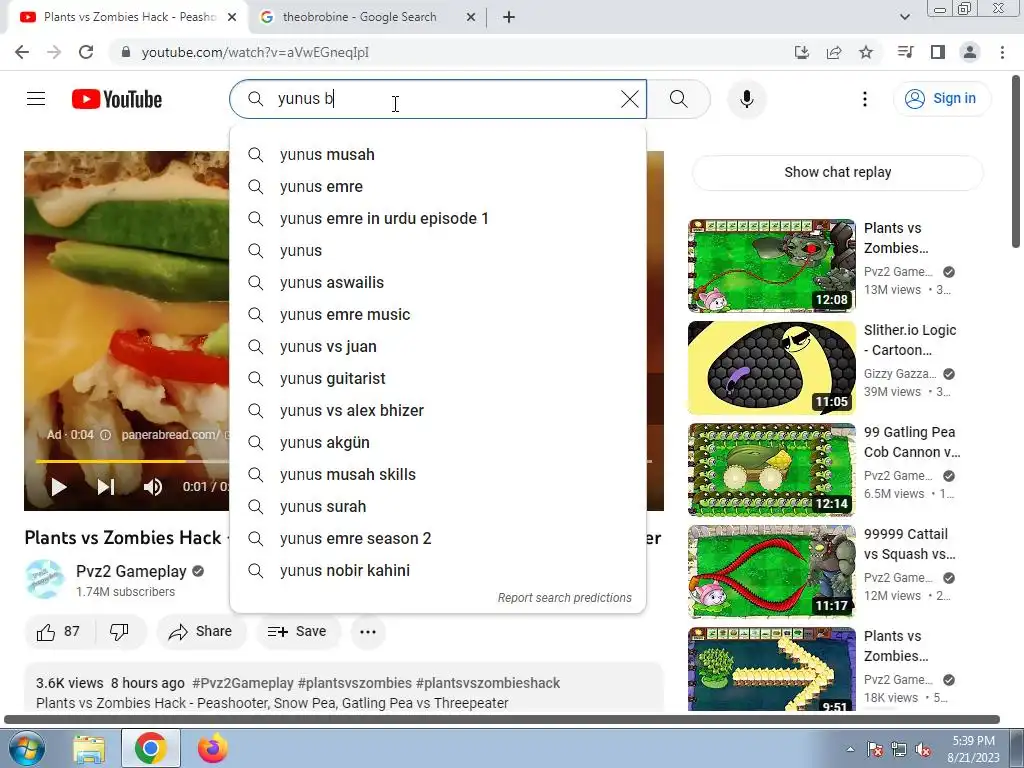The width and height of the screenshot is (1024, 768).
Task: Go back with browser back arrow
Action: tap(22, 52)
